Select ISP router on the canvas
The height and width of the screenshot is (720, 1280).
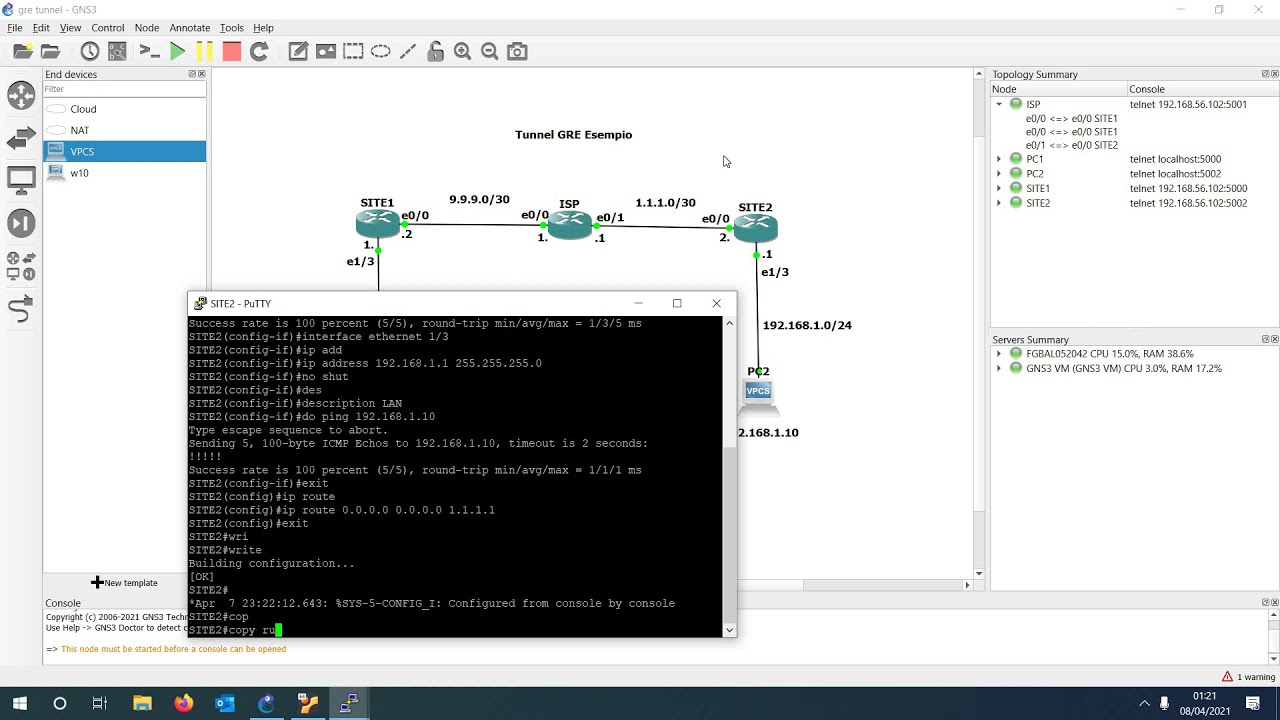coord(569,226)
